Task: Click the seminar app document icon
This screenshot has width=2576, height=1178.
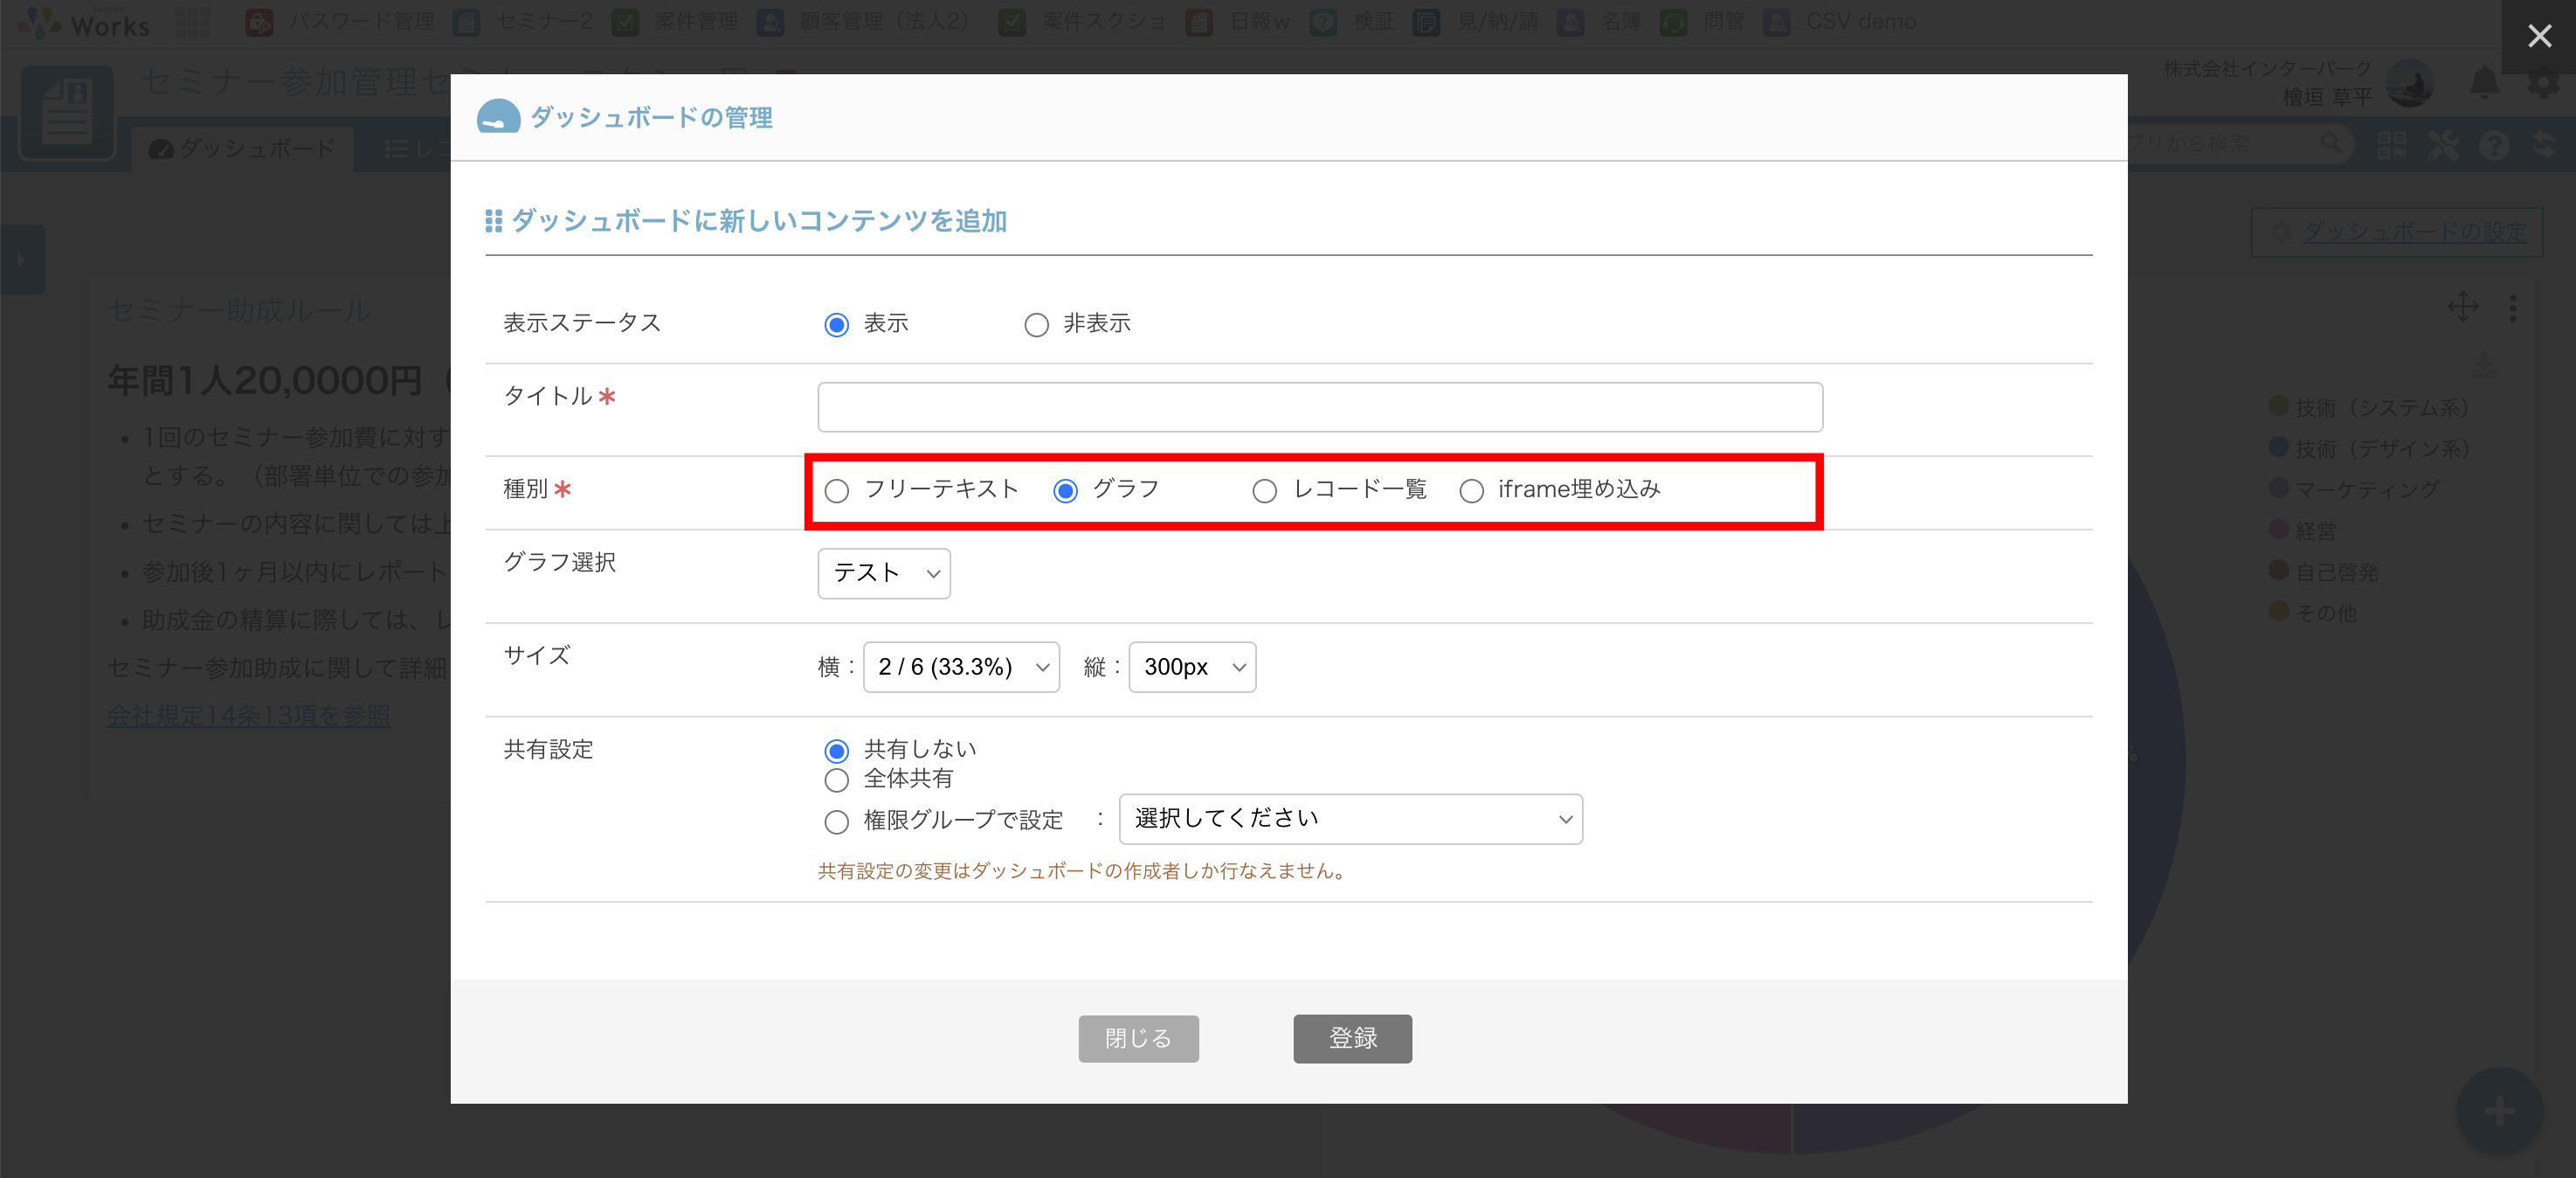Action: [67, 112]
